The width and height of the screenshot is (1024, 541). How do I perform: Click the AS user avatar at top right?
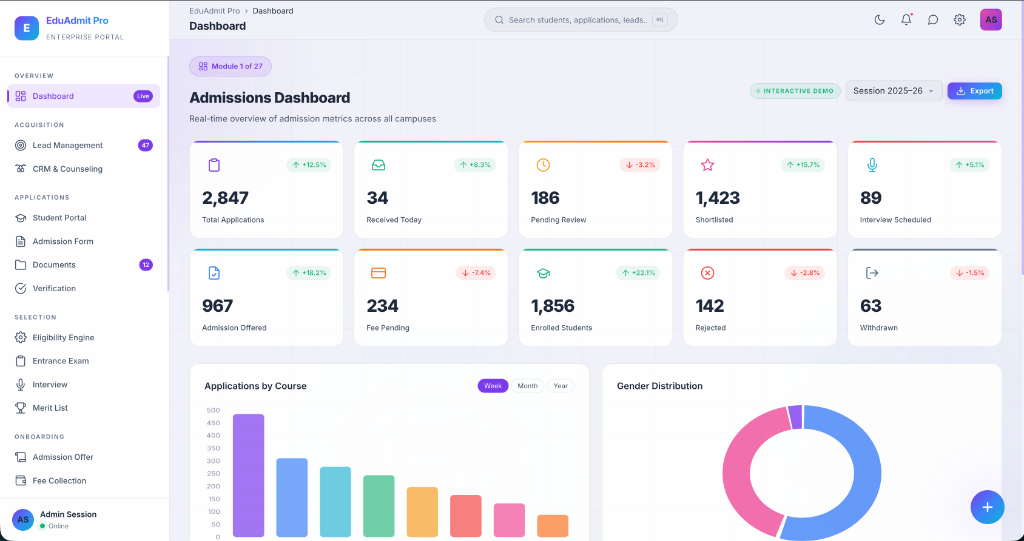(991, 20)
